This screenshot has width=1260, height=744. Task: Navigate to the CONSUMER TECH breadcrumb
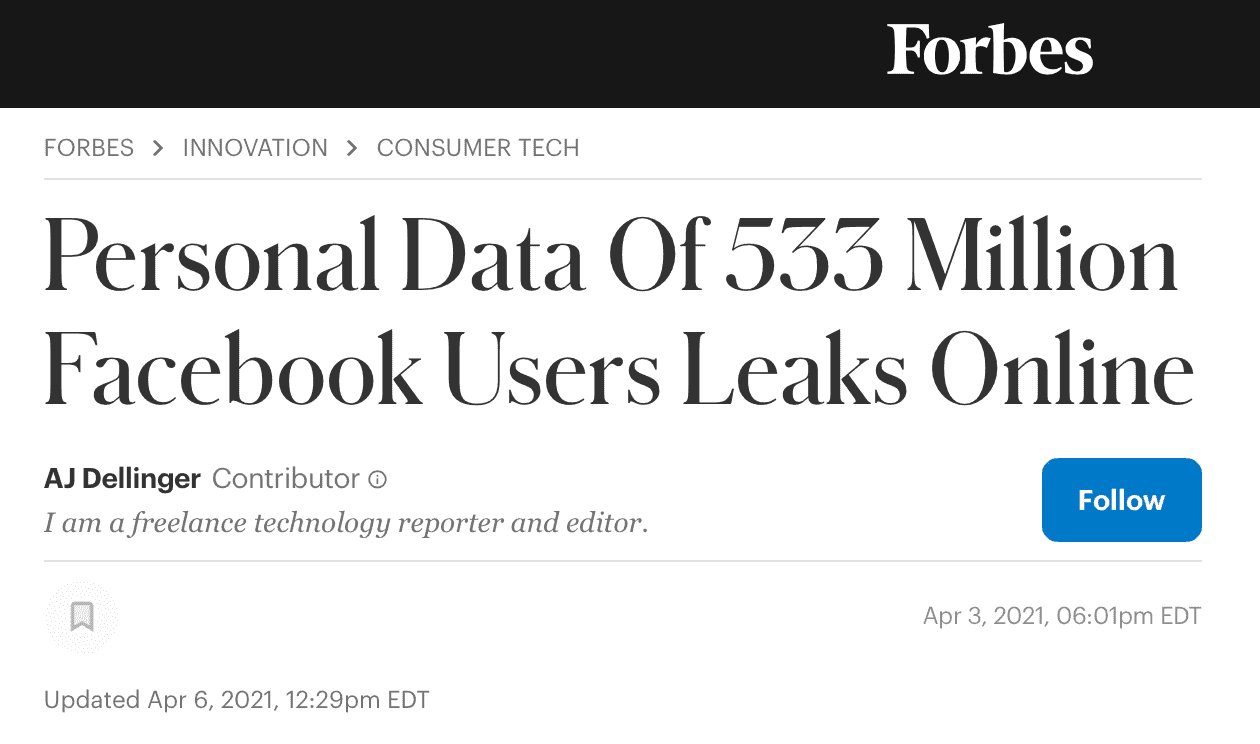click(478, 148)
